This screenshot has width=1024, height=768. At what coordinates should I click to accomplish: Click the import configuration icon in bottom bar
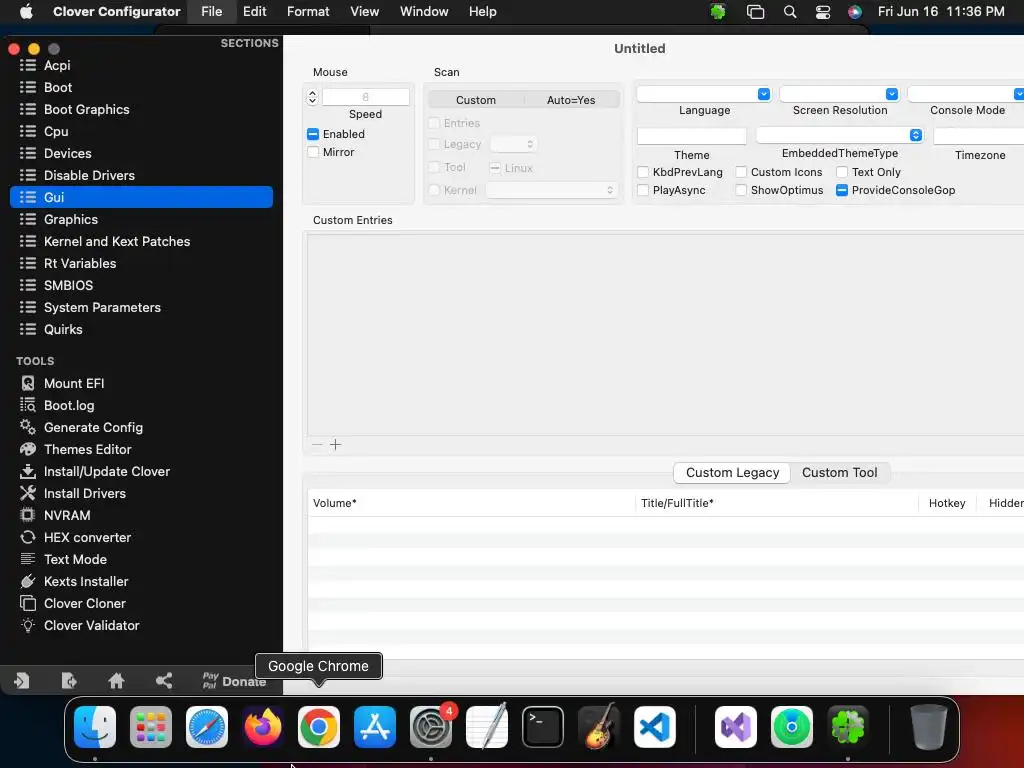(x=21, y=681)
